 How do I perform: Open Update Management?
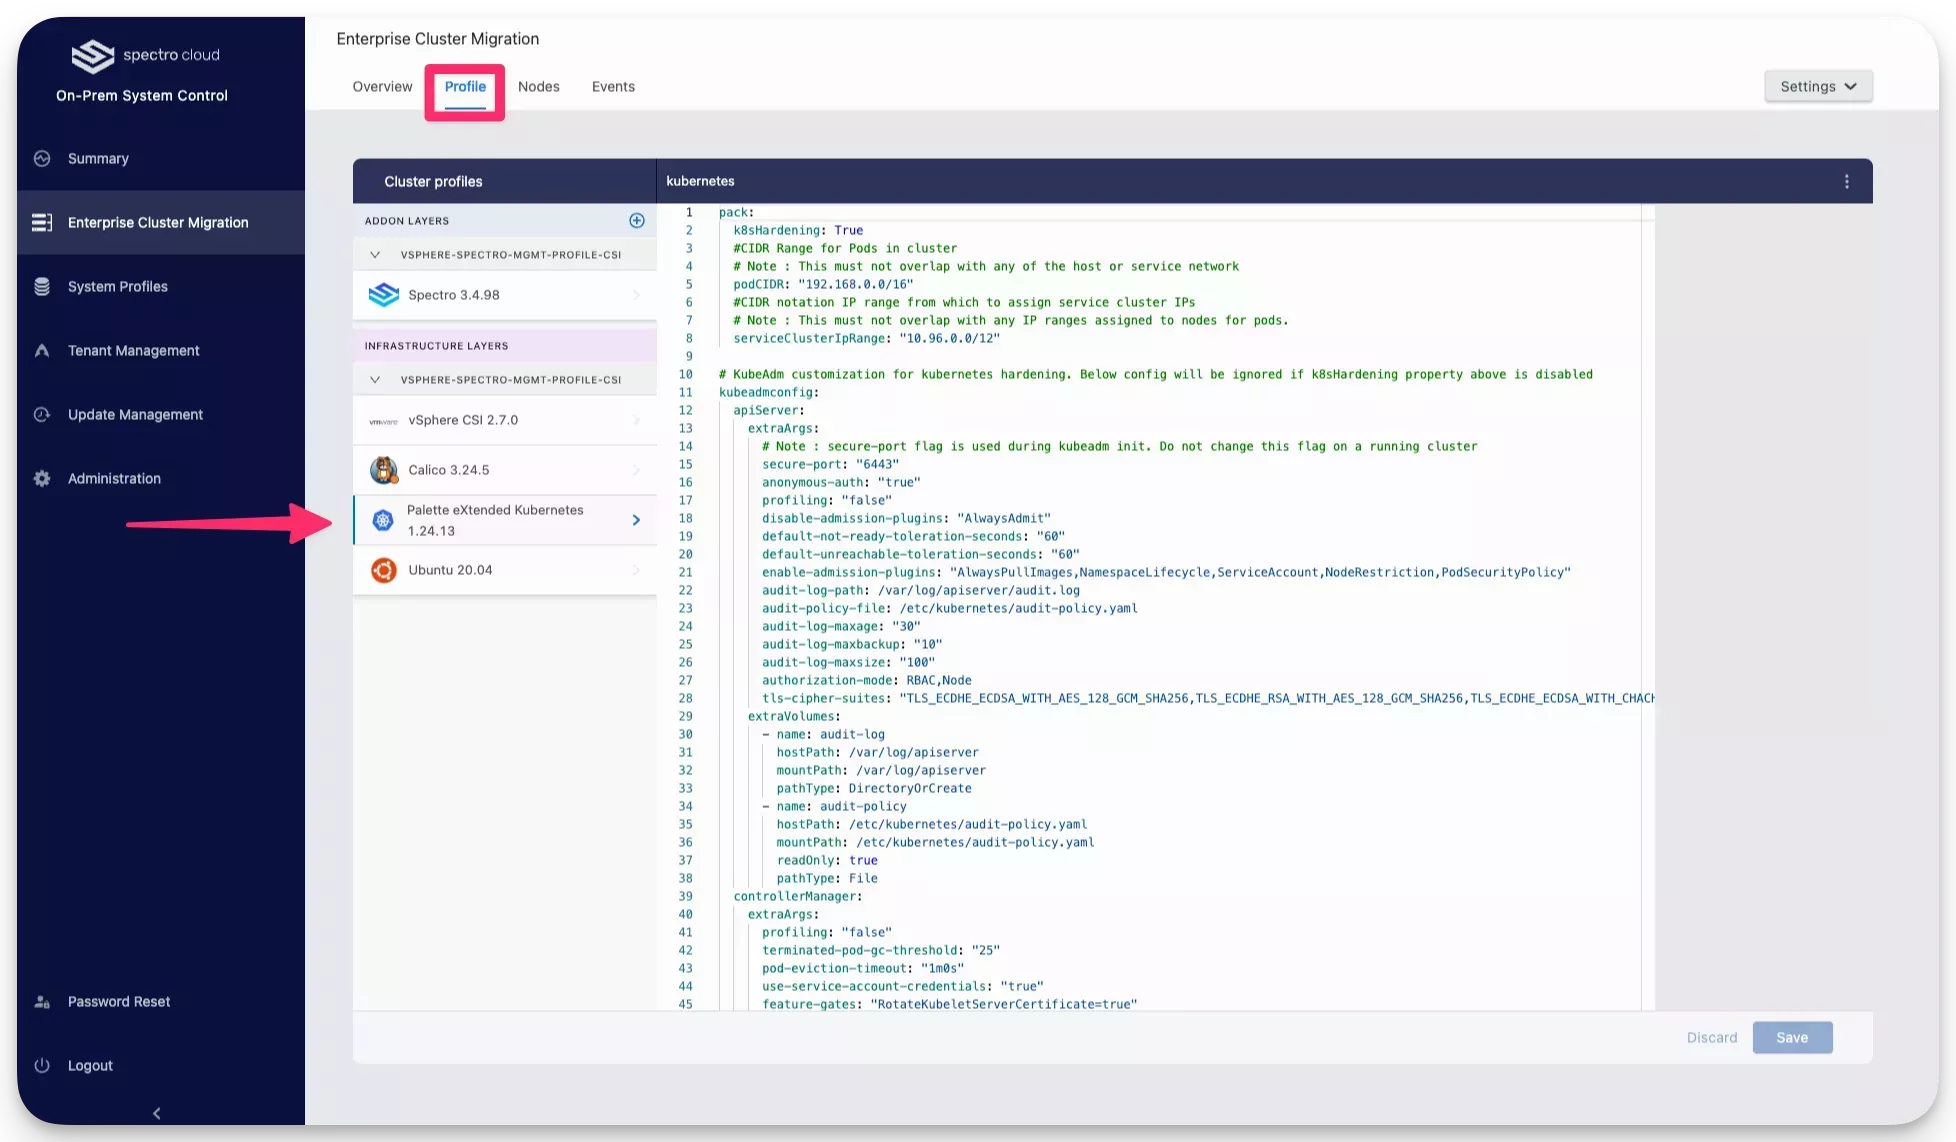tap(135, 414)
